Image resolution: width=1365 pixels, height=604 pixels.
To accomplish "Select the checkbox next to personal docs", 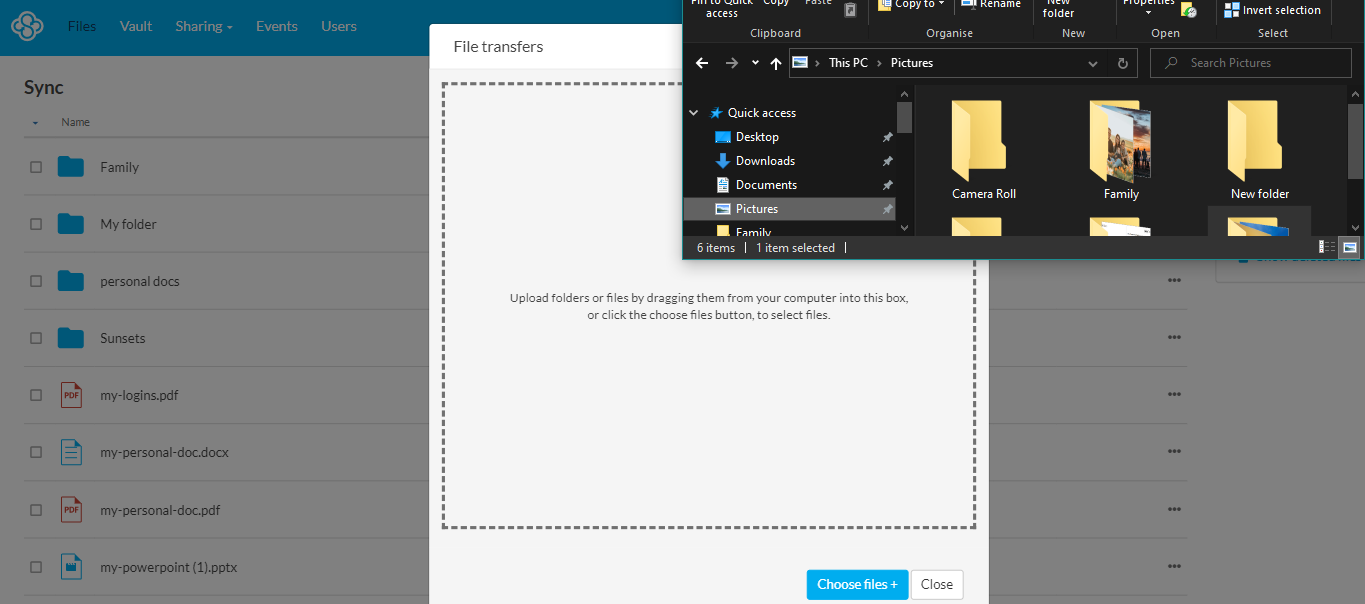I will 36,281.
